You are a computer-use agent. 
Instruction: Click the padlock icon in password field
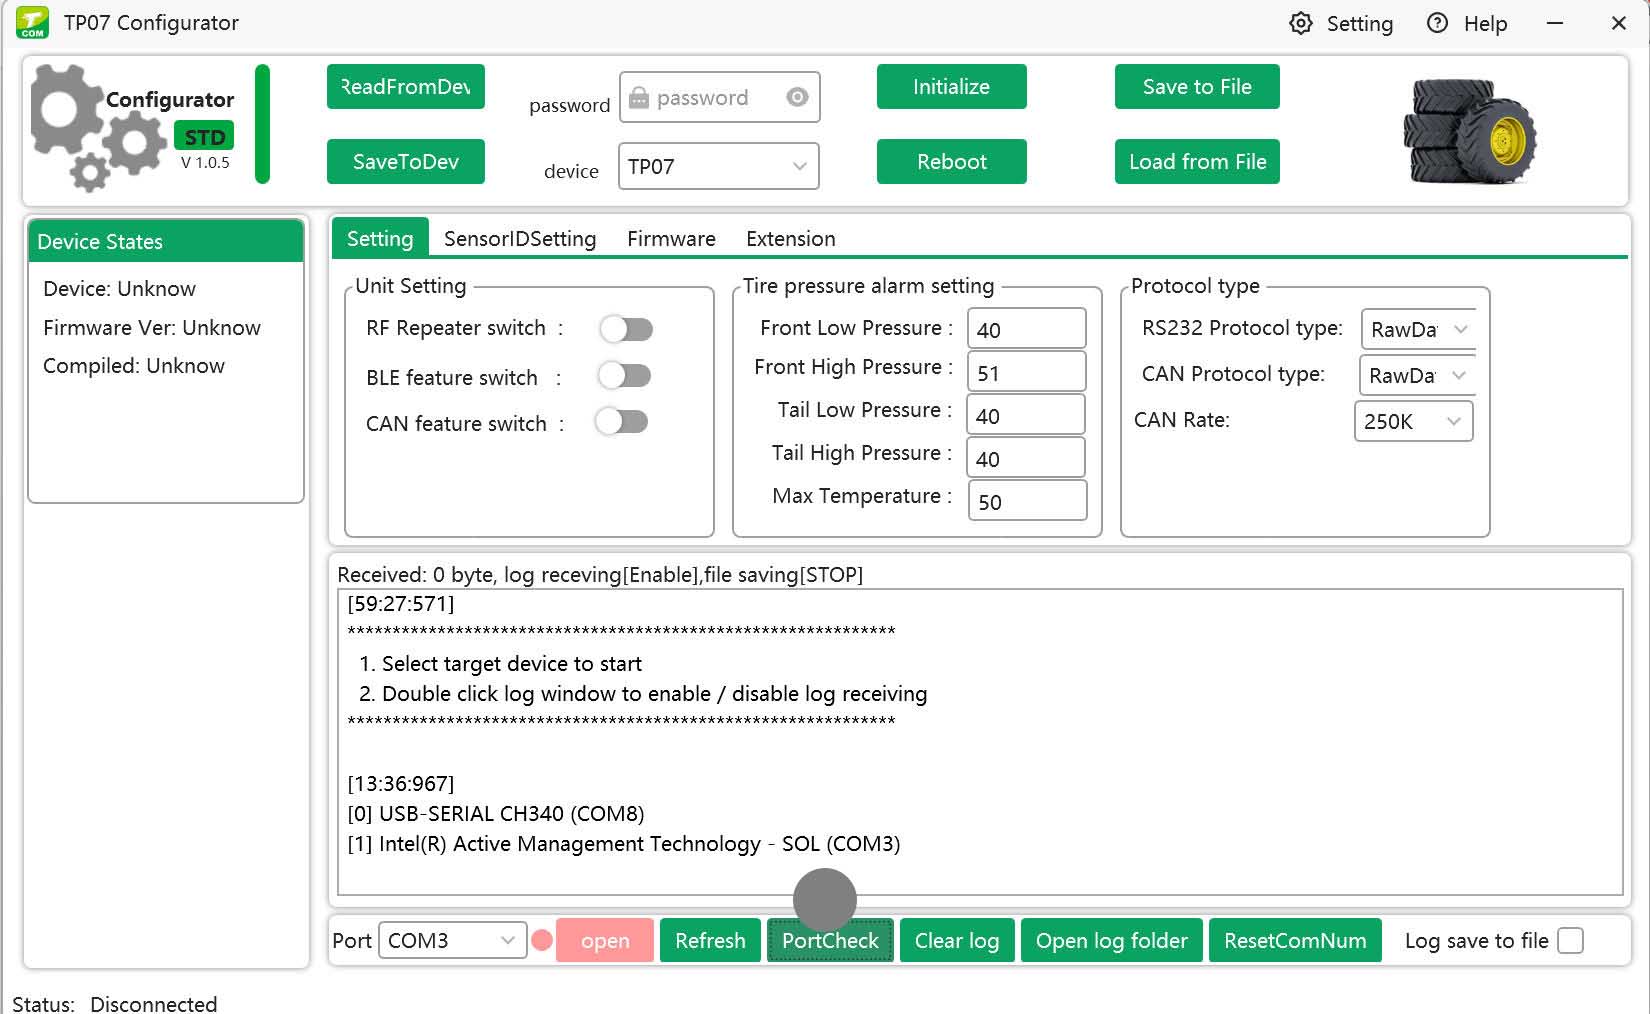pyautogui.click(x=639, y=97)
